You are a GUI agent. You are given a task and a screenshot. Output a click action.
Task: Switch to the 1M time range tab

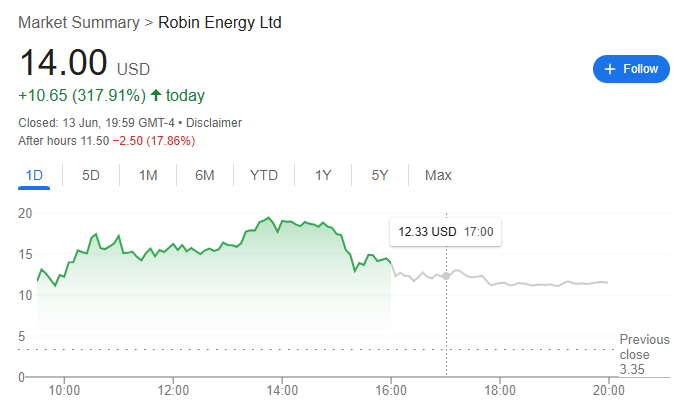coord(148,175)
